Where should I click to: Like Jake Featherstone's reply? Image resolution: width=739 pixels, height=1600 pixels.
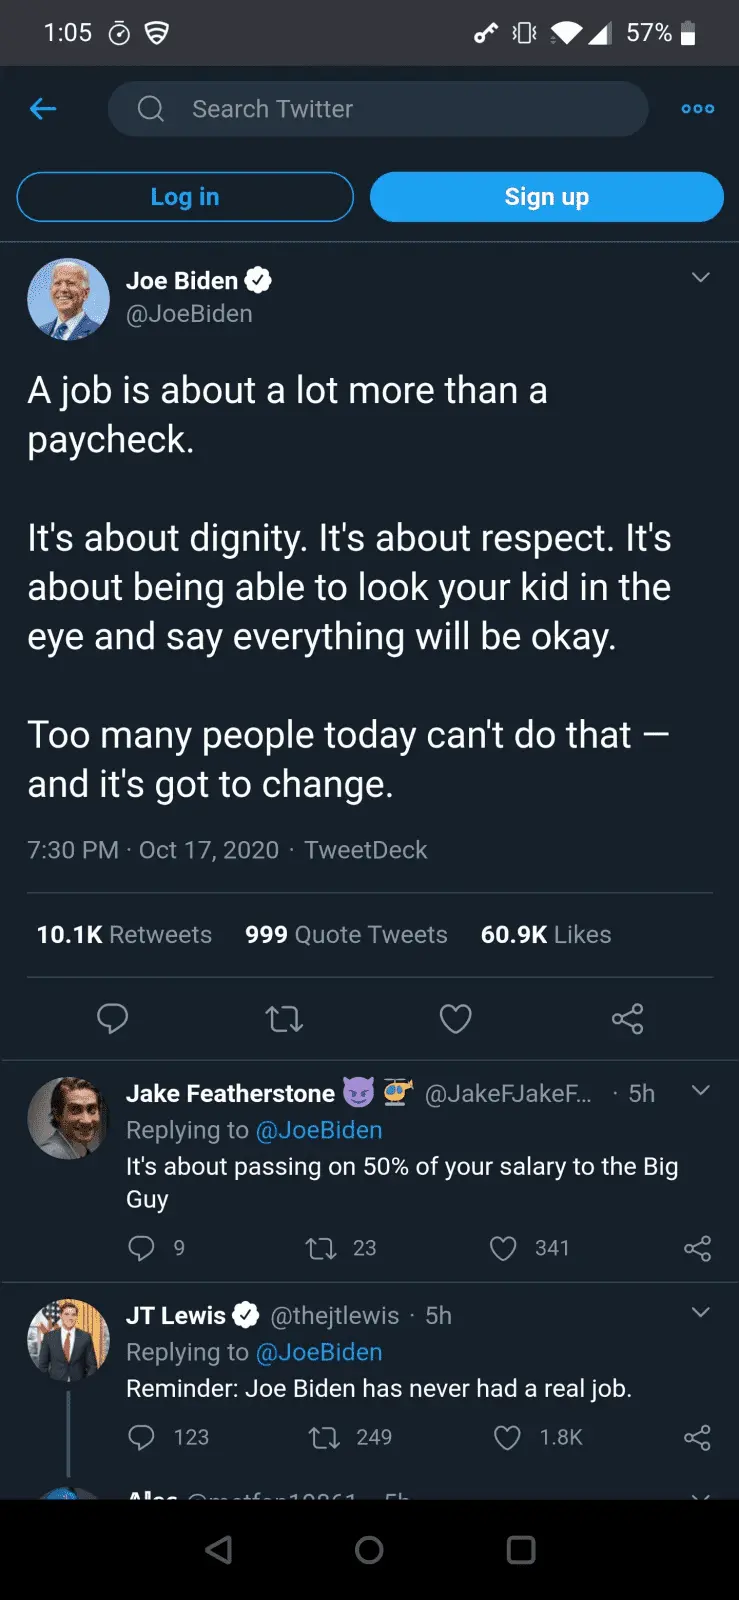pos(503,1248)
